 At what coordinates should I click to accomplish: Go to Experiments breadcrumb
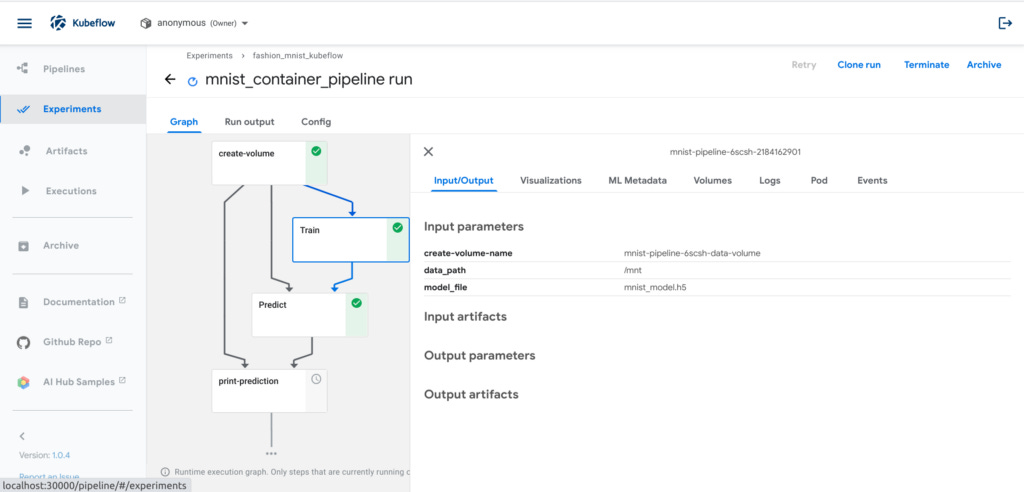[209, 56]
